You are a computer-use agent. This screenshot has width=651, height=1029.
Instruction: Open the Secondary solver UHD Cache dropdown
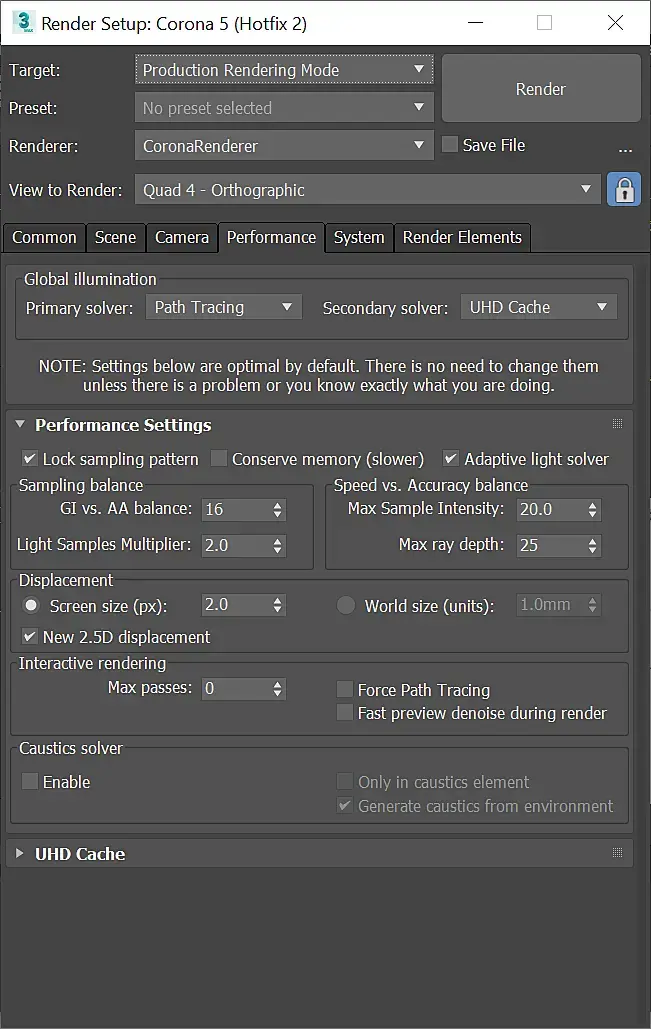(538, 307)
